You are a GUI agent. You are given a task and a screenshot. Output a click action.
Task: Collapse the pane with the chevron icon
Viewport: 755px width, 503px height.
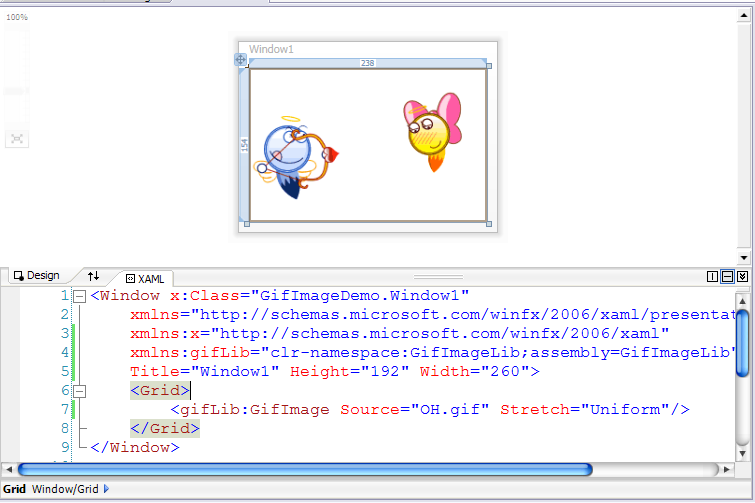point(742,276)
